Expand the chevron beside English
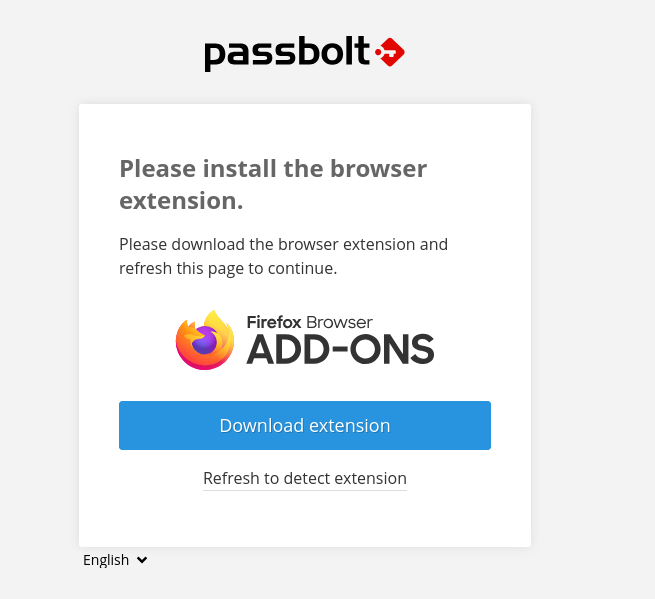The image size is (655, 599). click(x=142, y=560)
